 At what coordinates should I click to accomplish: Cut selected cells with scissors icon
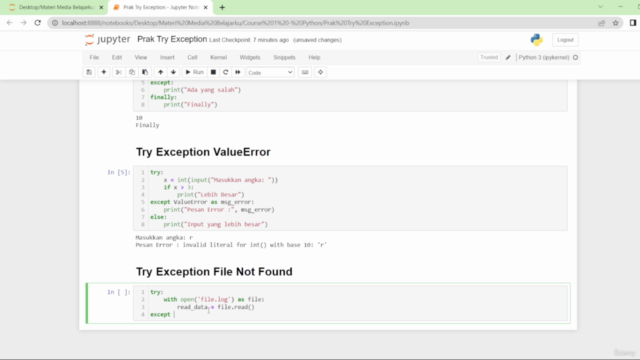pyautogui.click(x=119, y=72)
